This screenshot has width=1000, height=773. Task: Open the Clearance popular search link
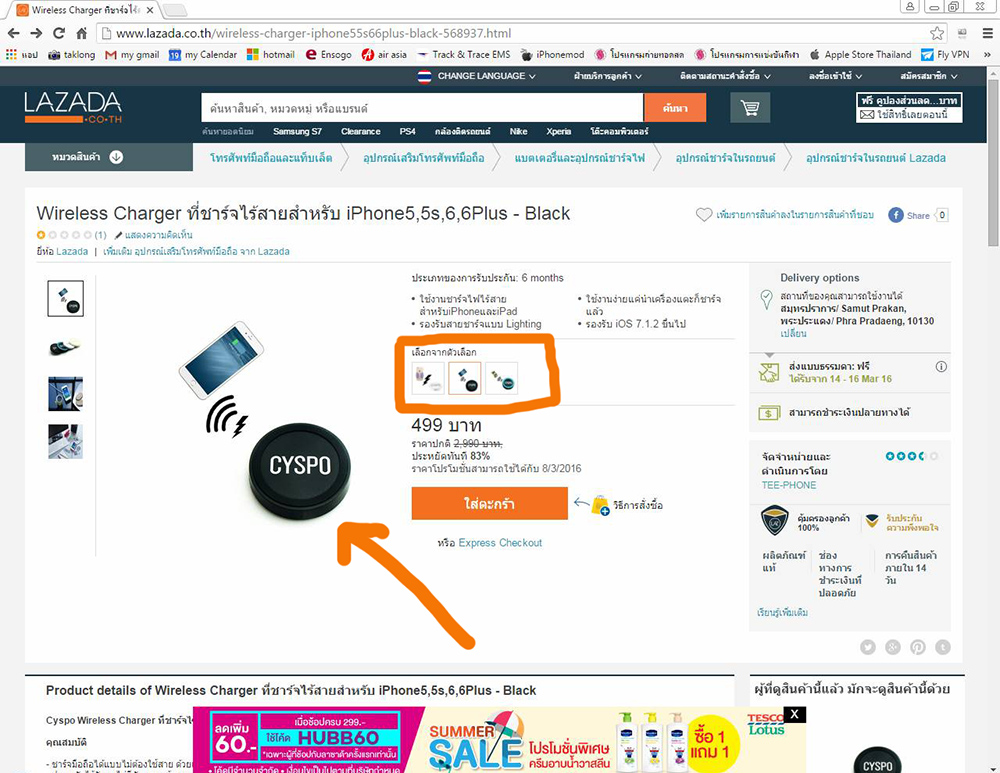pos(360,131)
